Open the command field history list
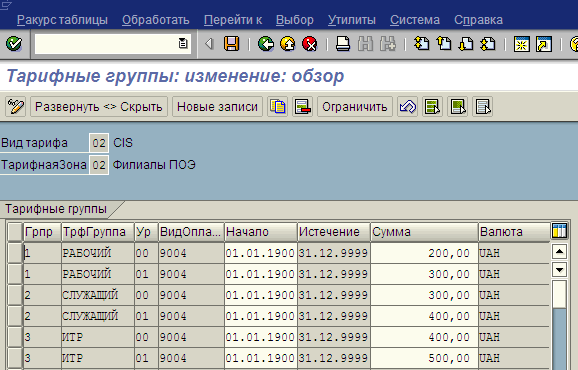The height and width of the screenshot is (370, 578). [x=183, y=43]
